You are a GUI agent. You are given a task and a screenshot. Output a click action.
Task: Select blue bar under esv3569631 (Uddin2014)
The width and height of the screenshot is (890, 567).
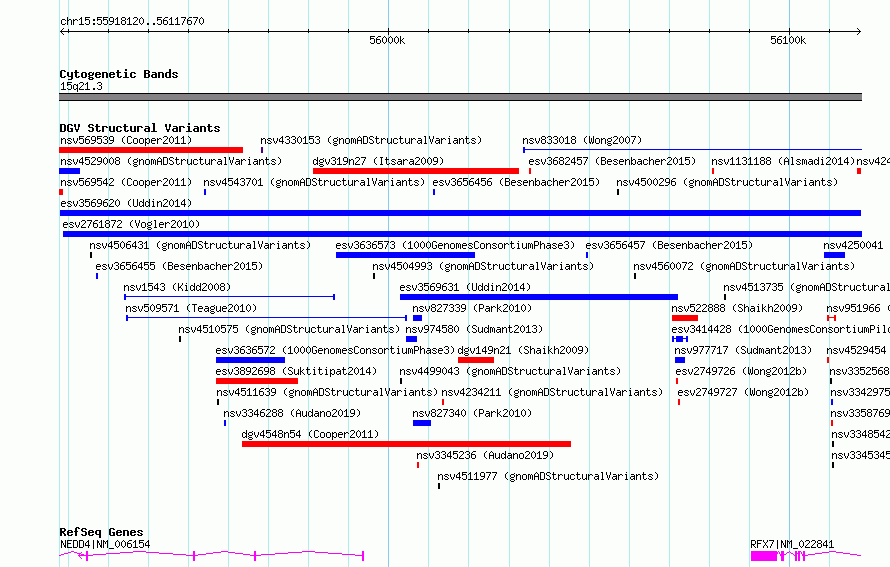coord(539,297)
